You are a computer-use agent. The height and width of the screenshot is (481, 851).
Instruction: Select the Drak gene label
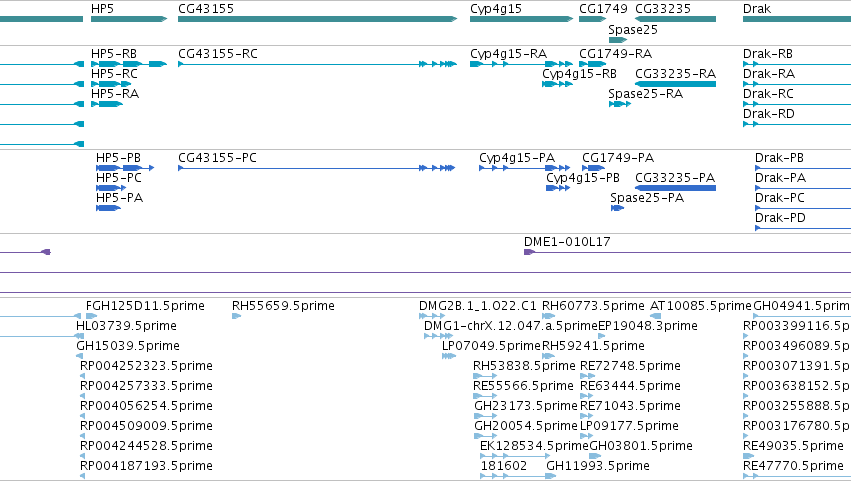click(x=757, y=9)
